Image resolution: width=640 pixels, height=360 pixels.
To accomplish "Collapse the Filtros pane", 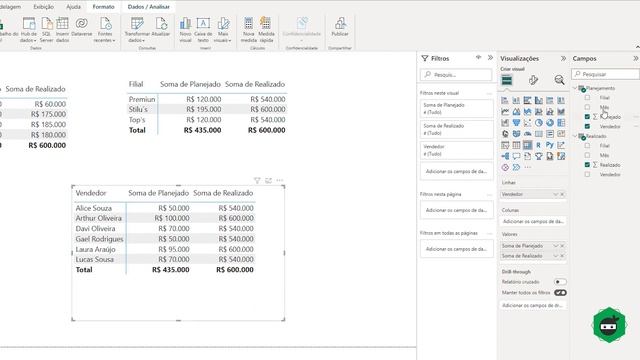I will (490, 58).
